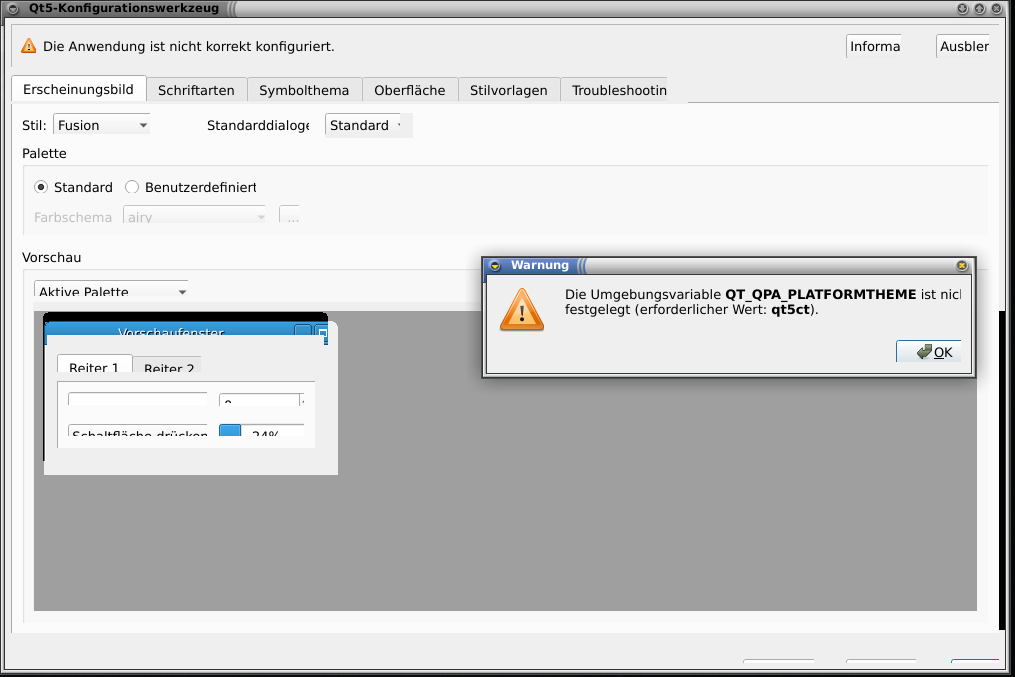The width and height of the screenshot is (1015, 677).
Task: Click the 24% progress bar in the preview
Action: click(262, 432)
